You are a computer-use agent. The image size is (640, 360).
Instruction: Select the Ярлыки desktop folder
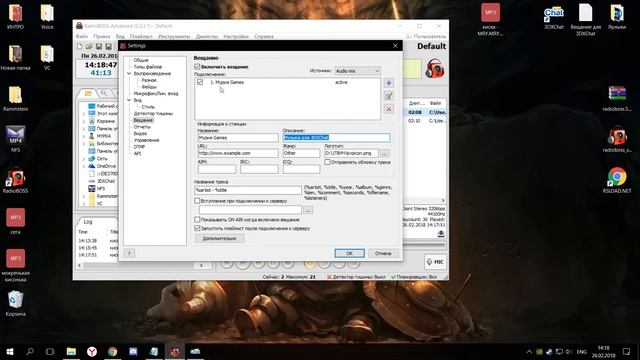click(617, 17)
